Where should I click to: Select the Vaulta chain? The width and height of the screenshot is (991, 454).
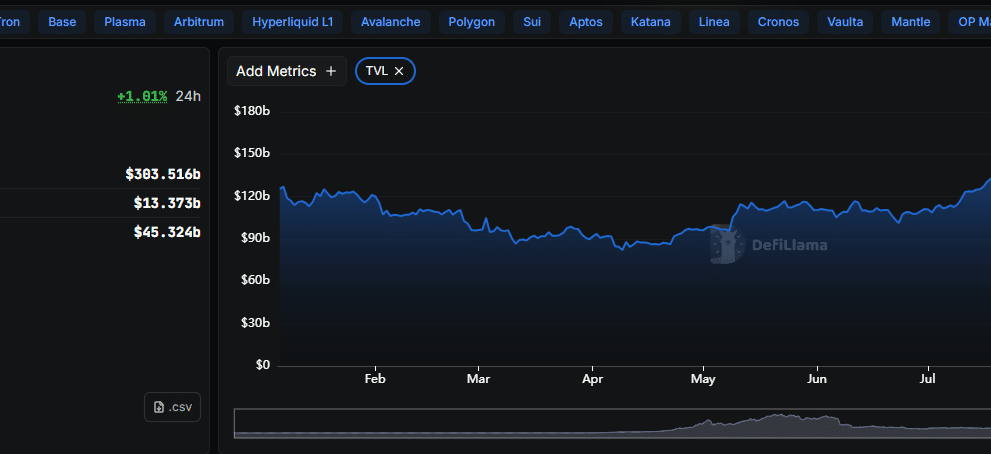point(845,21)
